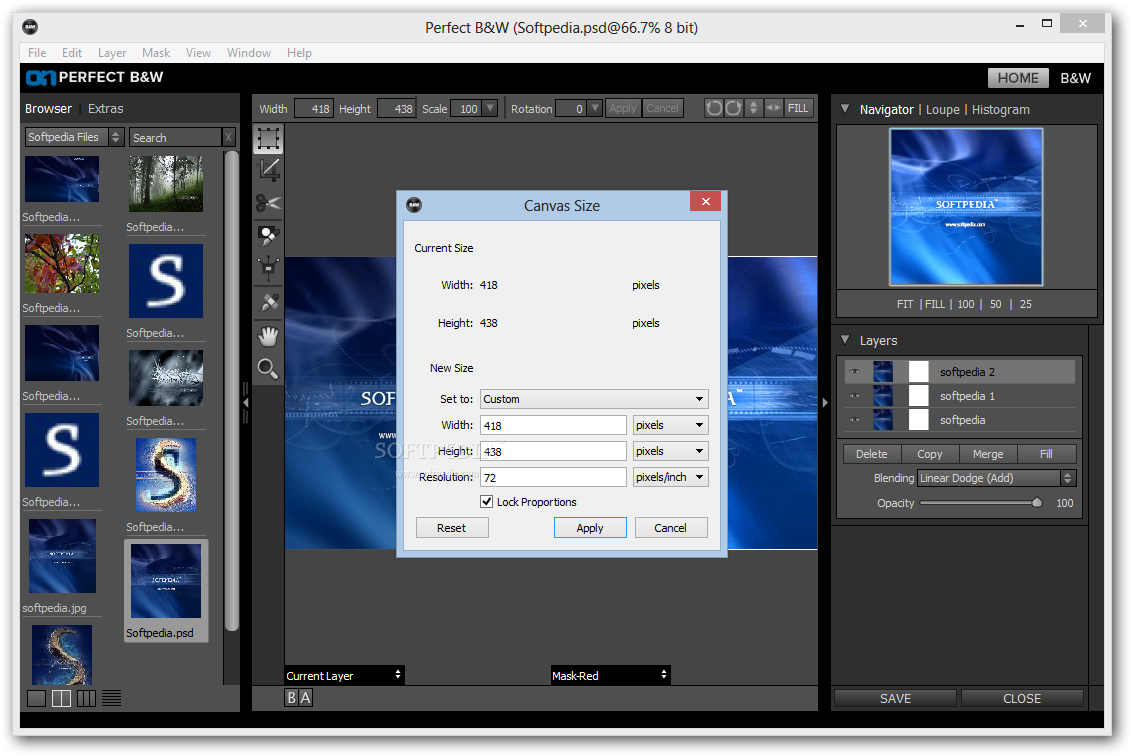The image size is (1132, 756).
Task: Toggle the B before preview button
Action: 292,698
